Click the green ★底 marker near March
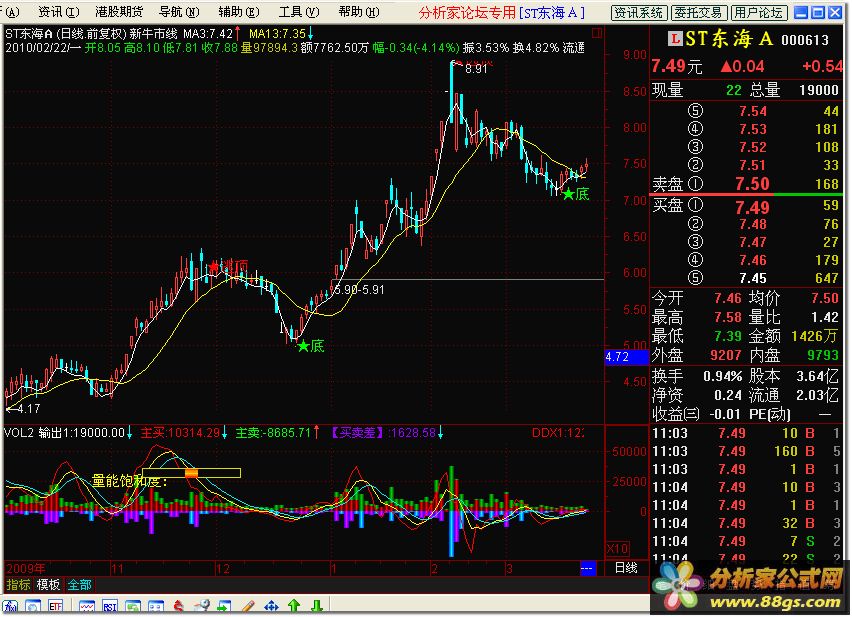This screenshot has height=617, width=852. click(576, 194)
